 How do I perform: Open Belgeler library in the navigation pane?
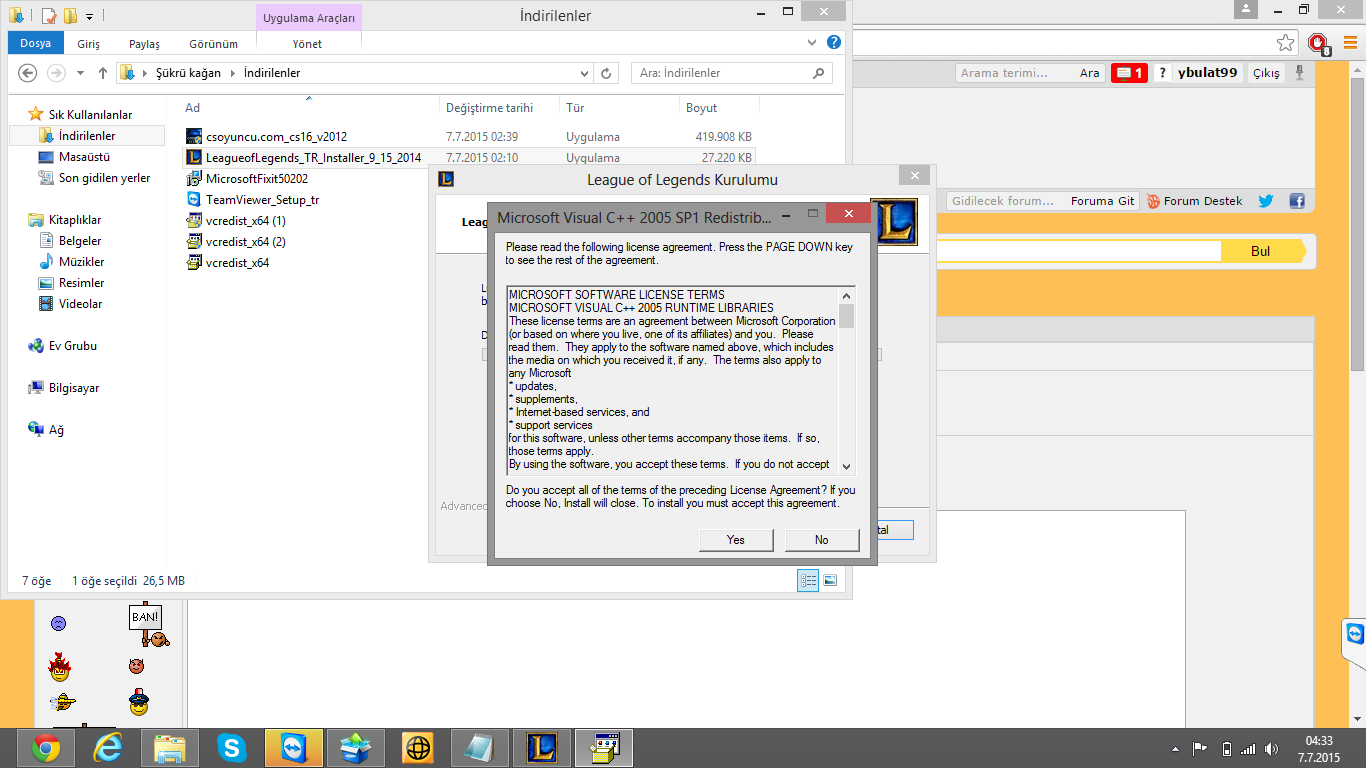[x=80, y=241]
